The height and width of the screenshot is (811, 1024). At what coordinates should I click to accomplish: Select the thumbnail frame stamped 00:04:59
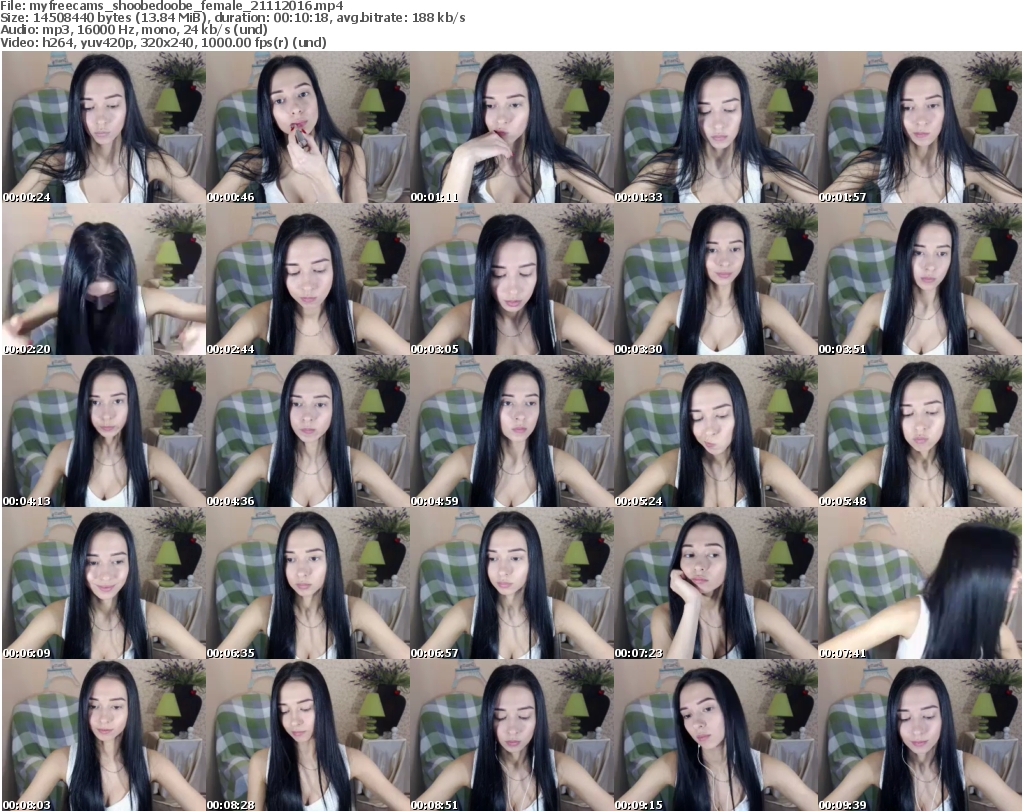click(512, 432)
